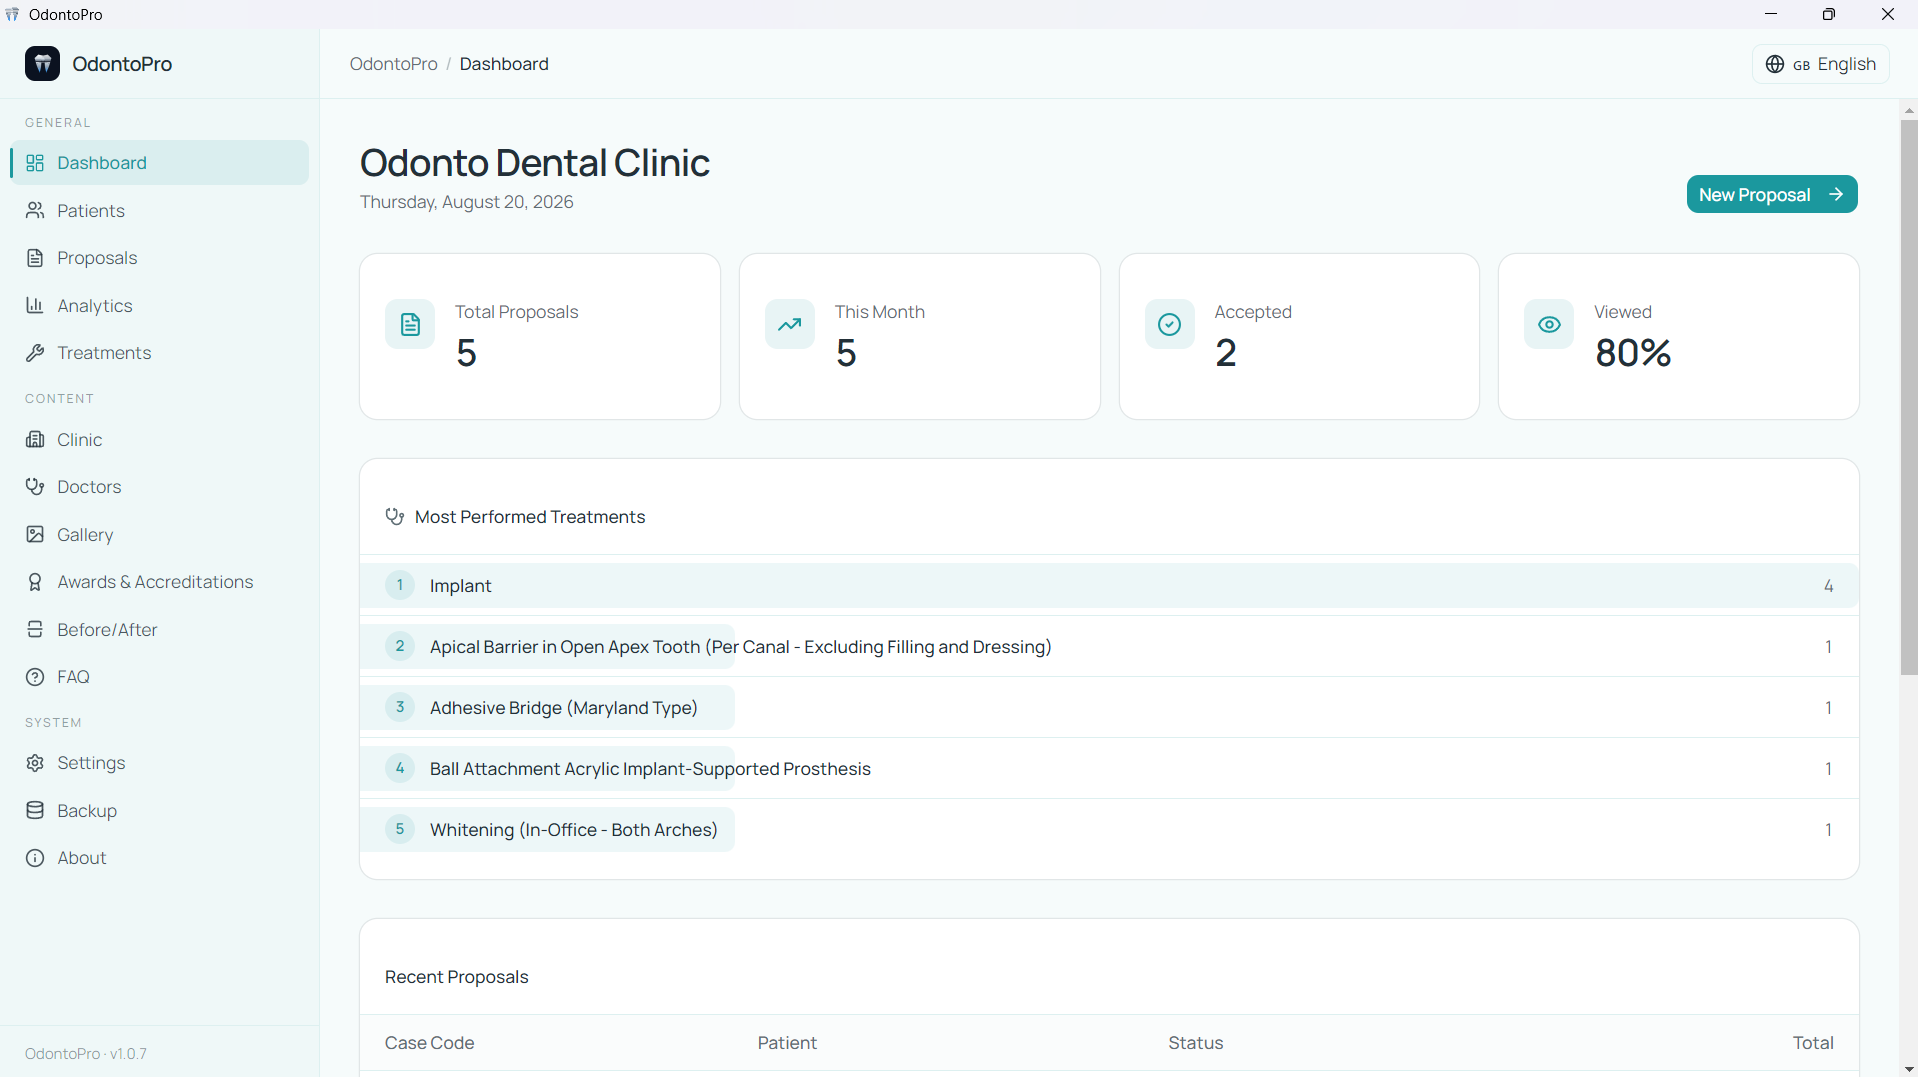
Task: Open the FAQ page
Action: point(160,677)
